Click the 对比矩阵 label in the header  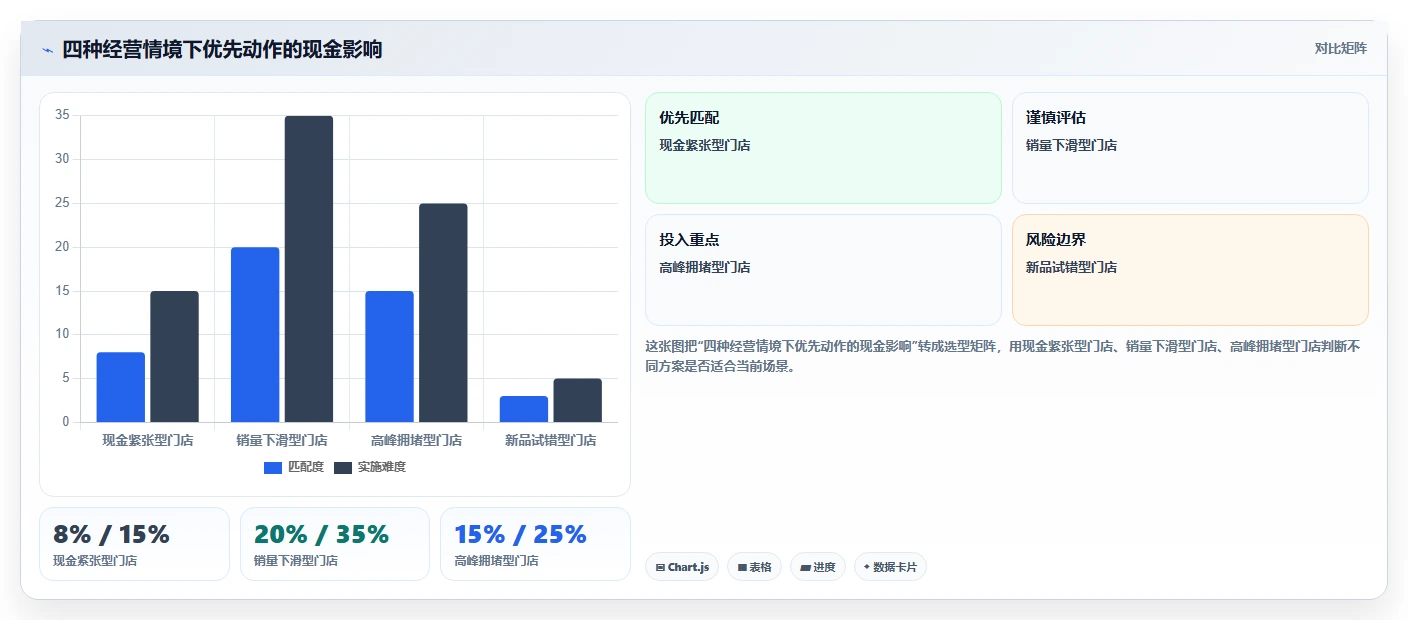click(1340, 48)
